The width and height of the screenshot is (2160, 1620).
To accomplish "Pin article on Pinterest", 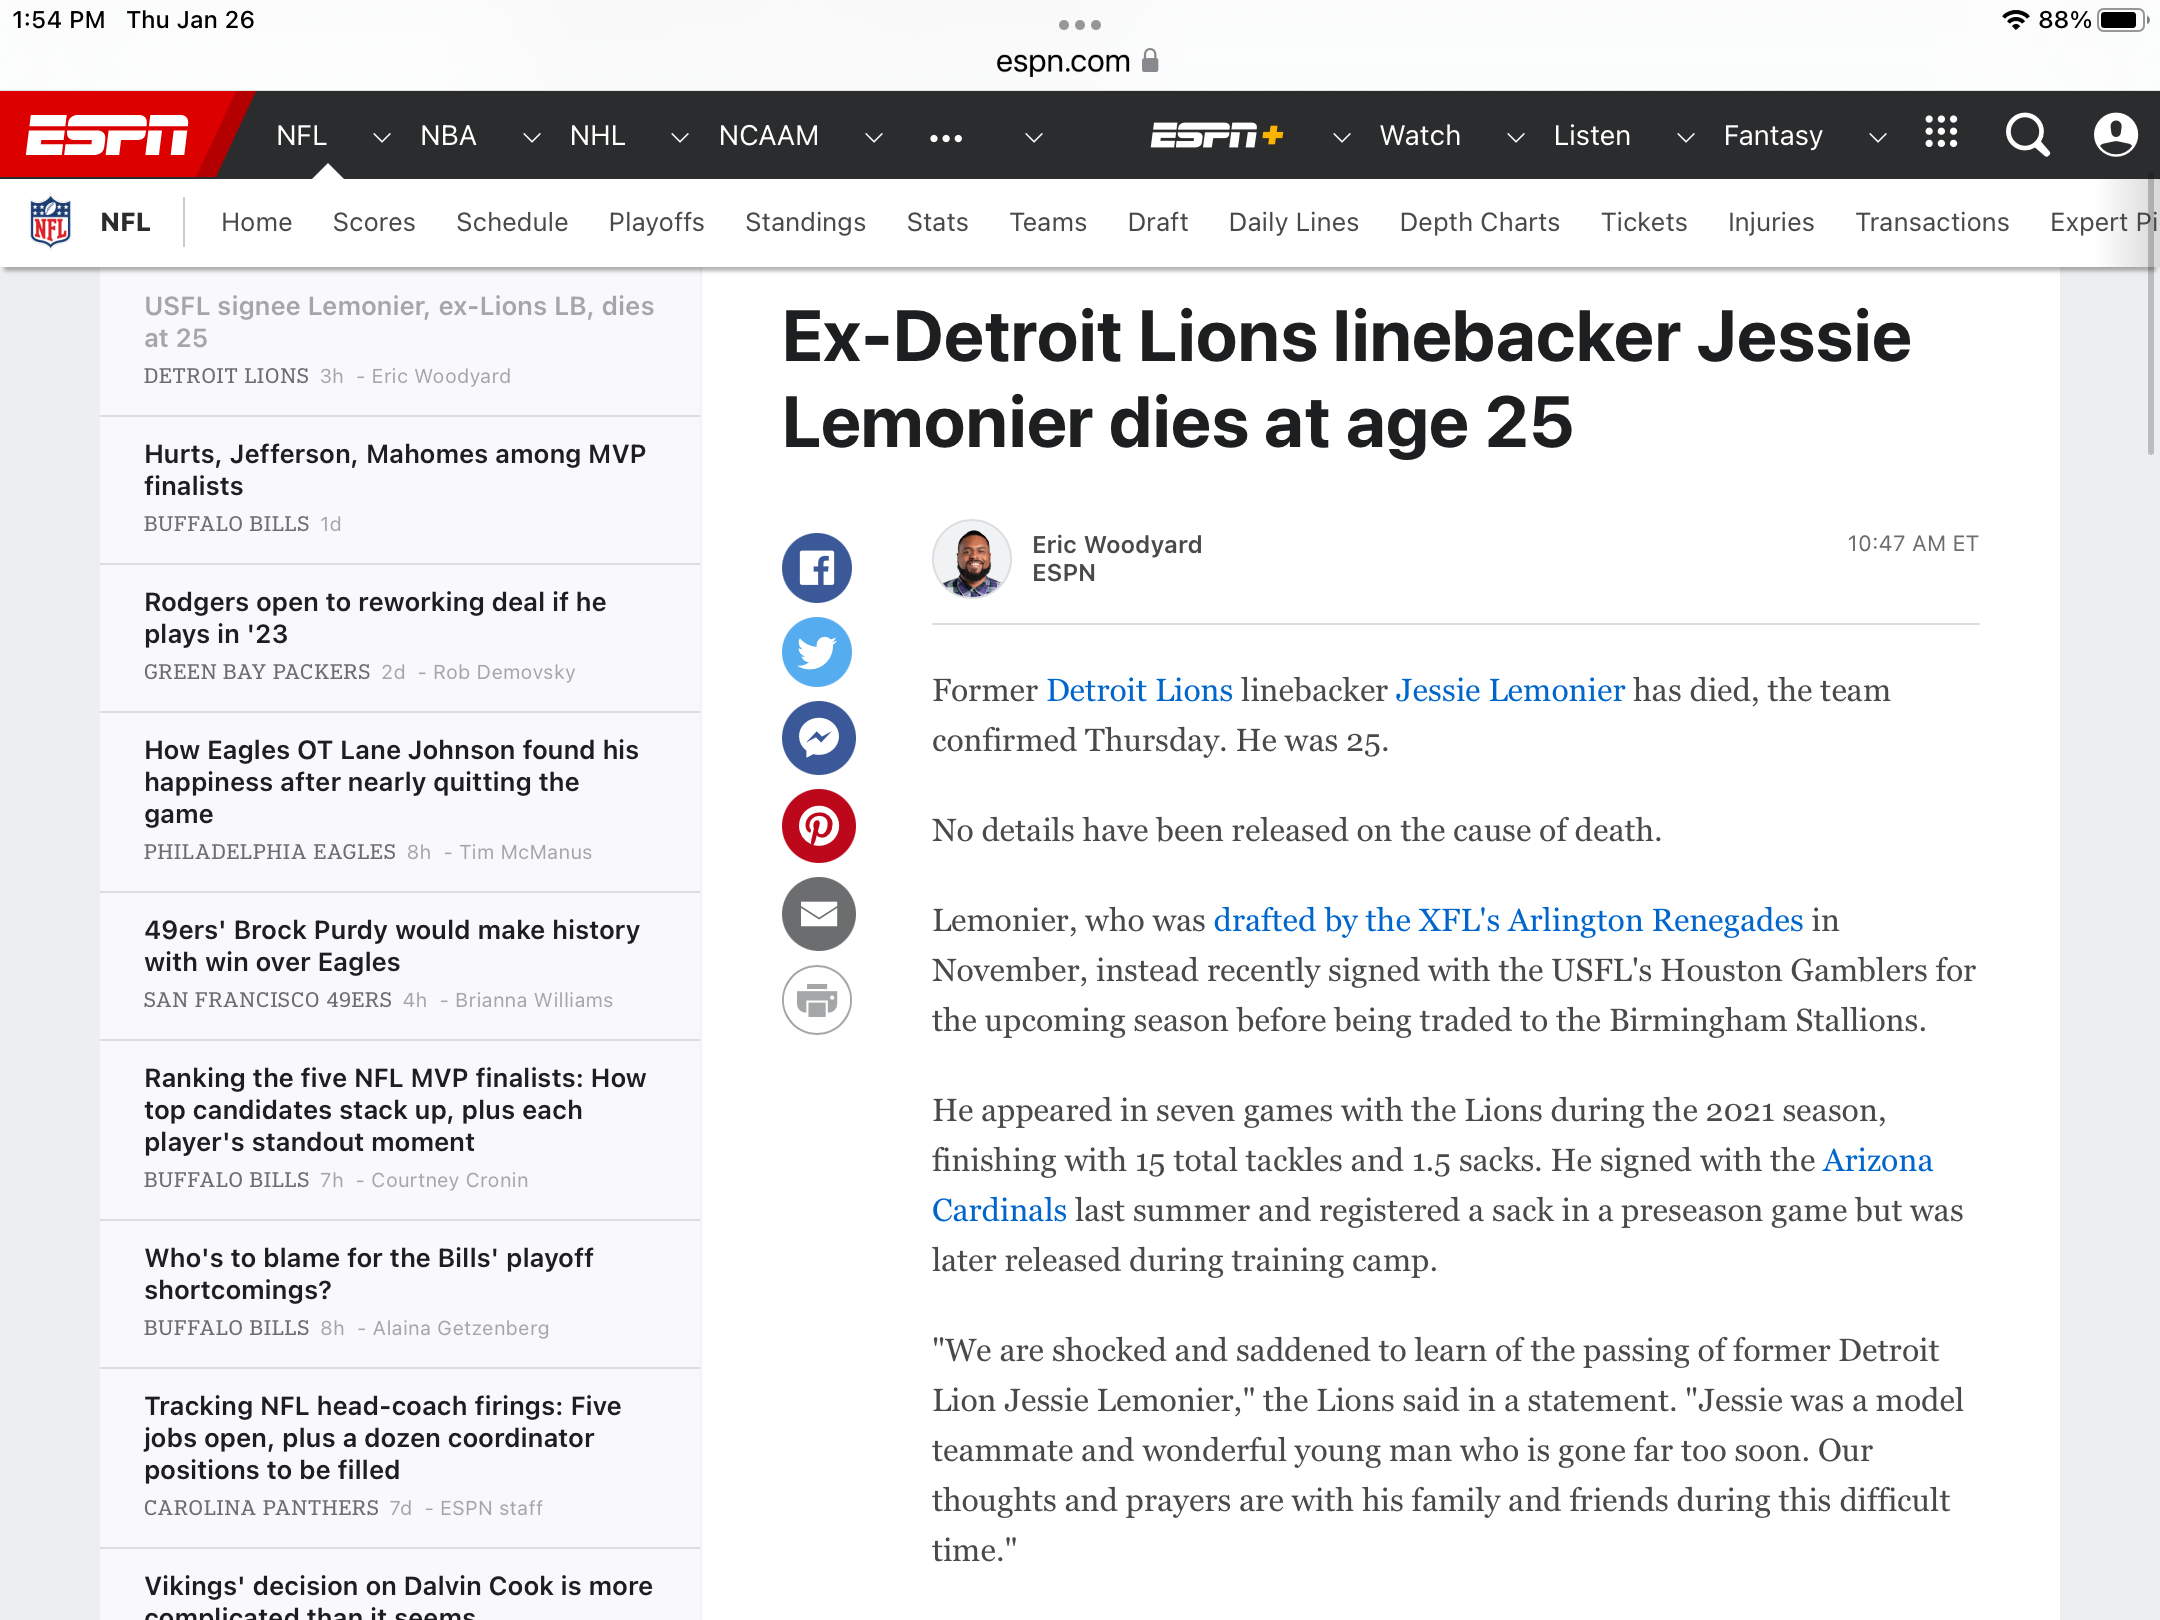I will coord(818,826).
